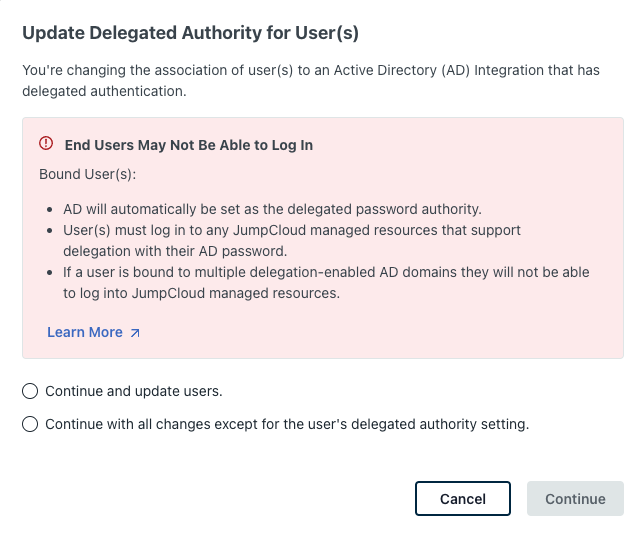This screenshot has width=644, height=537.
Task: Click the Bound User(s) label
Action: (x=87, y=174)
